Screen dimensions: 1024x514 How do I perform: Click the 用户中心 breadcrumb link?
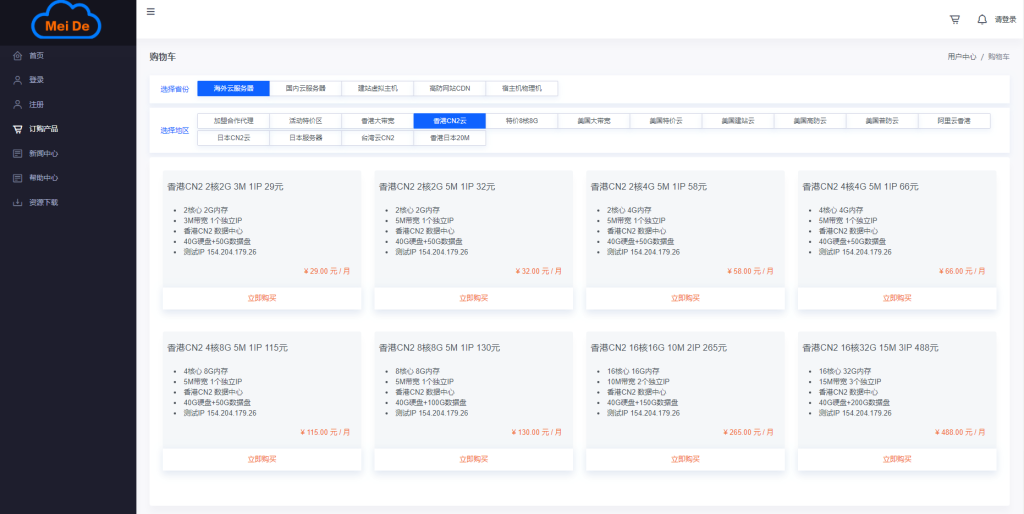point(961,57)
